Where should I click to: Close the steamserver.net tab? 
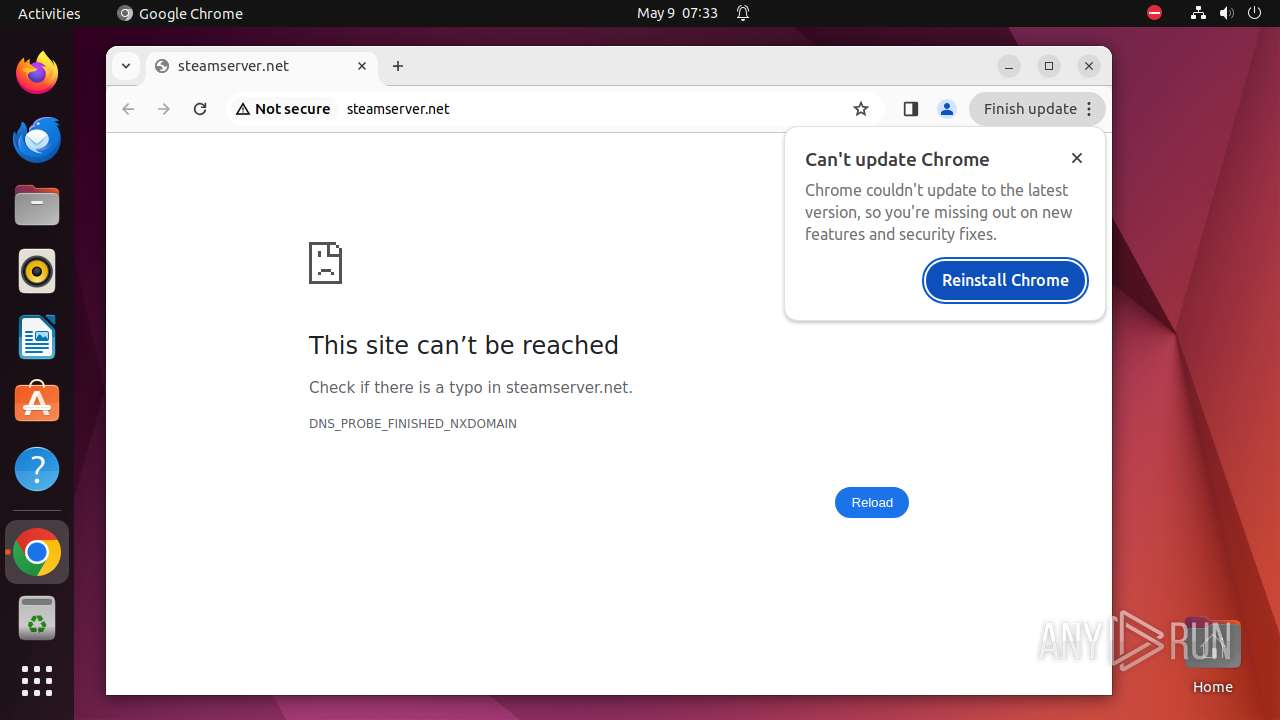(x=362, y=66)
